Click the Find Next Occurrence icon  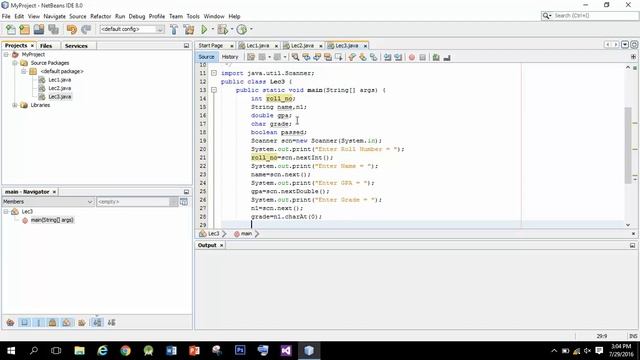317,57
